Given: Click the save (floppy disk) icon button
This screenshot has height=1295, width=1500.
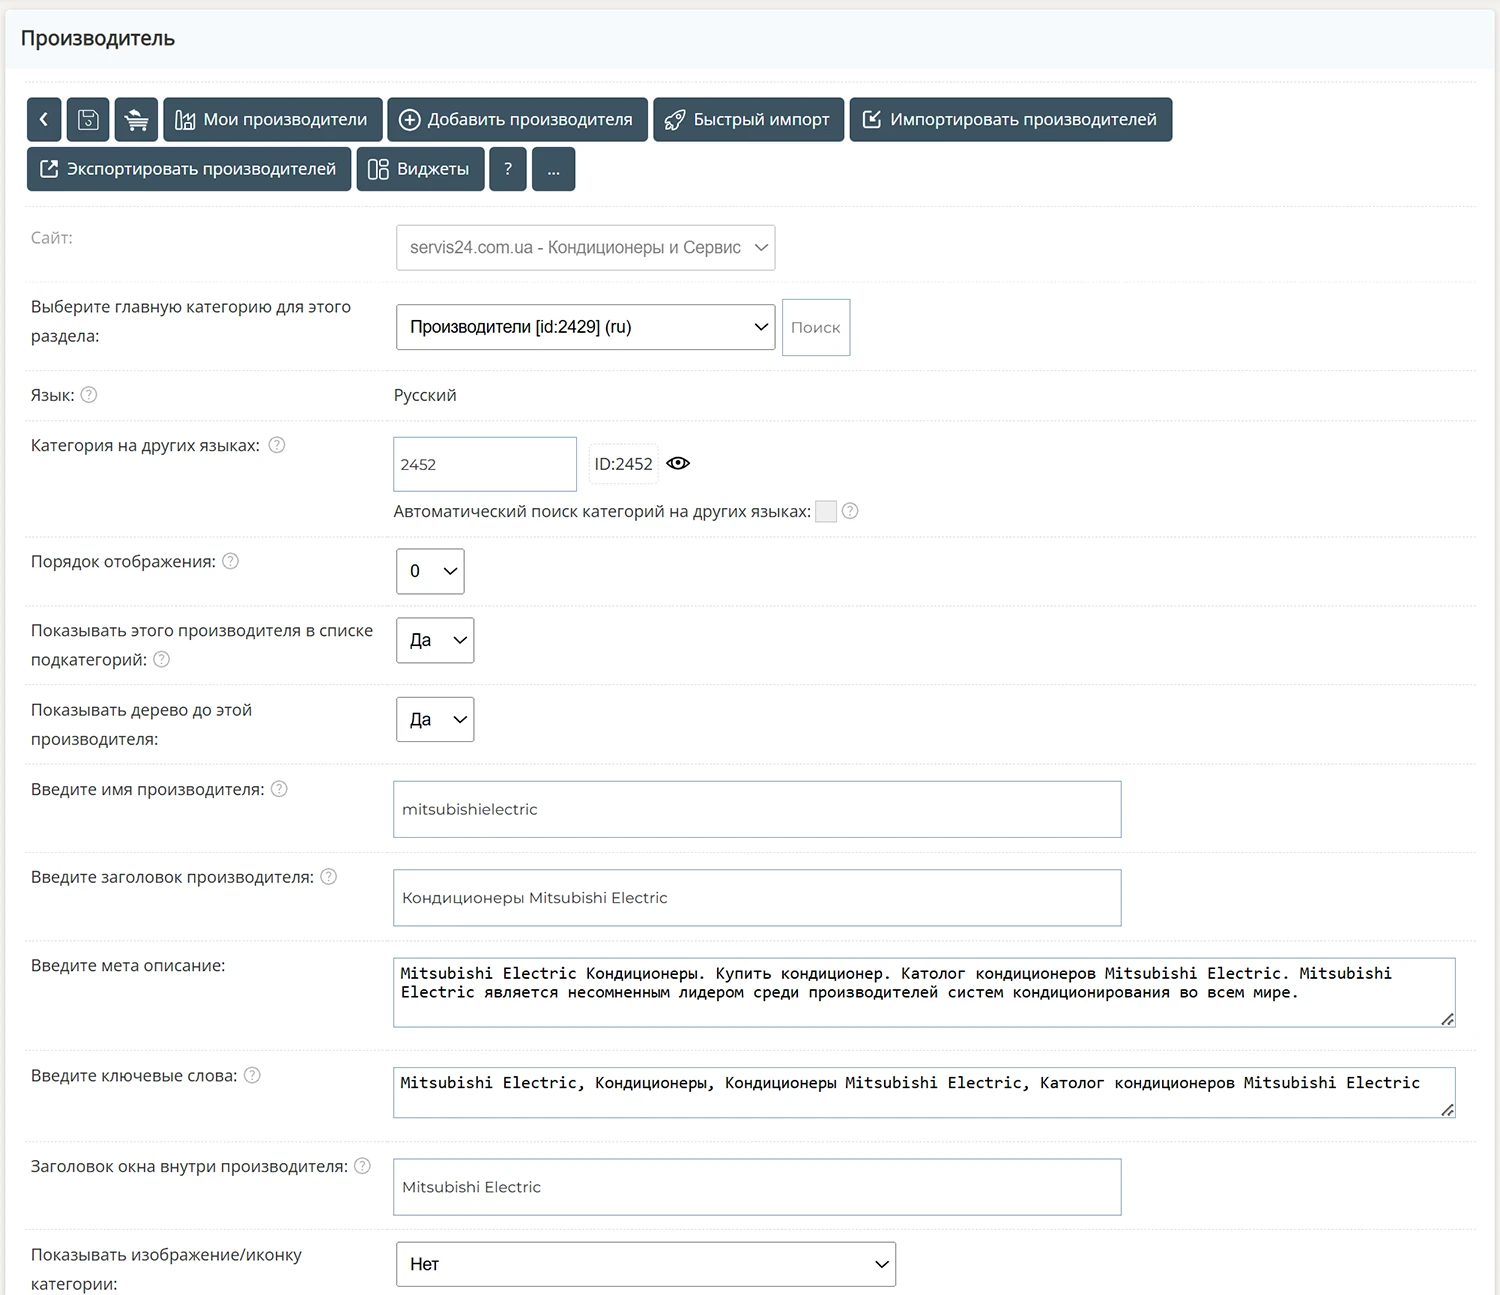Looking at the screenshot, I should coord(88,119).
